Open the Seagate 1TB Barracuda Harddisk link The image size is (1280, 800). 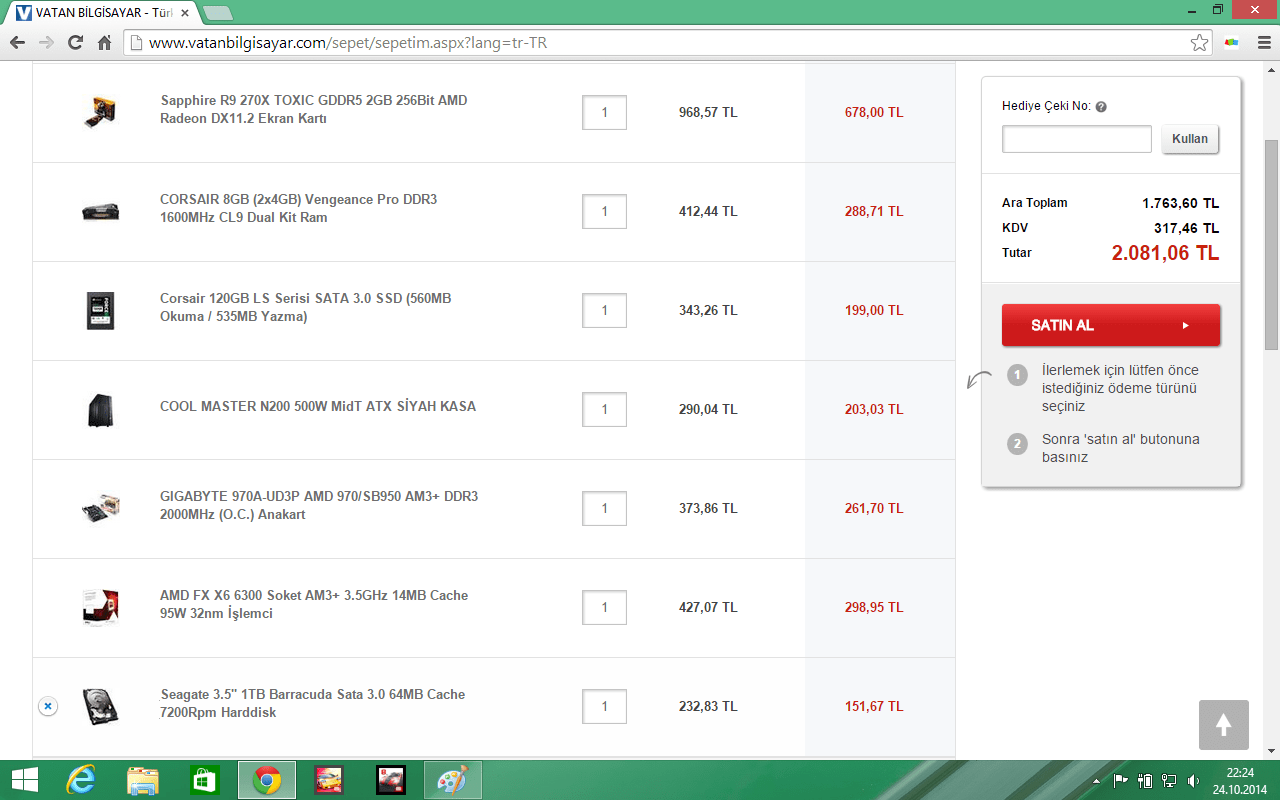pos(313,703)
